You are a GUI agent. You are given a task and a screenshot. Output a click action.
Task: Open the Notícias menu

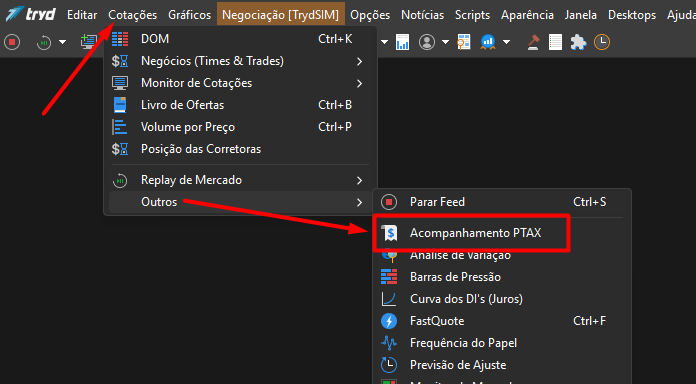tap(423, 15)
